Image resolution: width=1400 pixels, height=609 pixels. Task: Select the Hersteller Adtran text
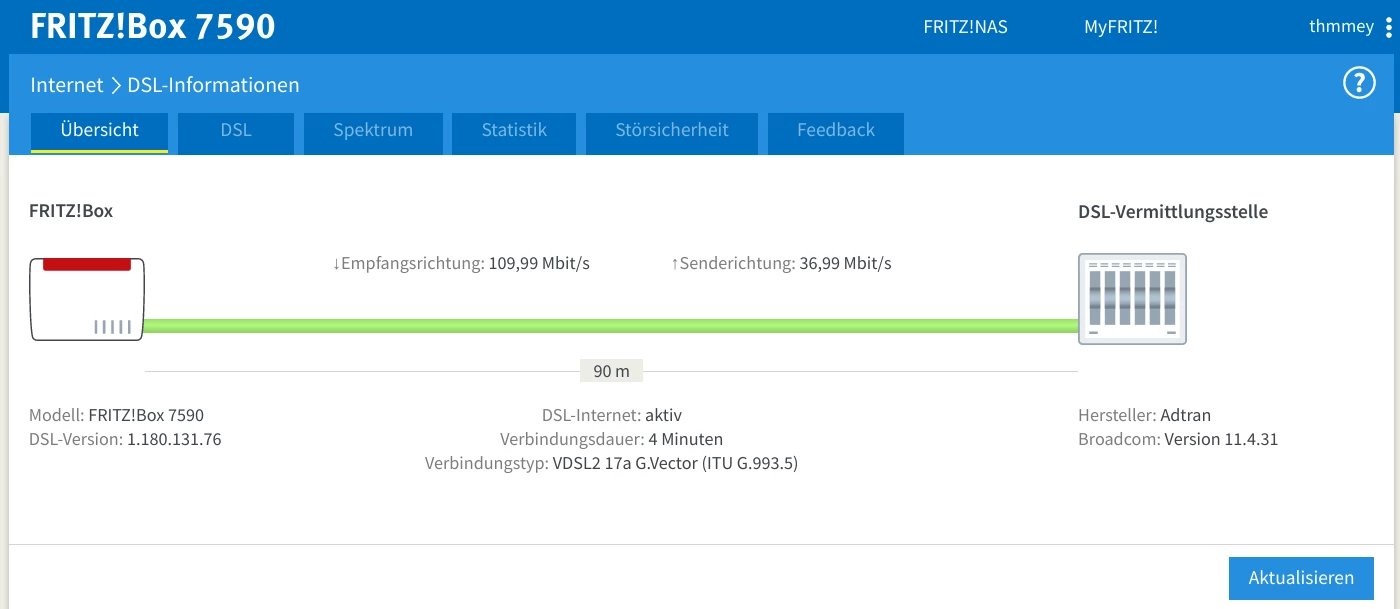pos(1144,415)
